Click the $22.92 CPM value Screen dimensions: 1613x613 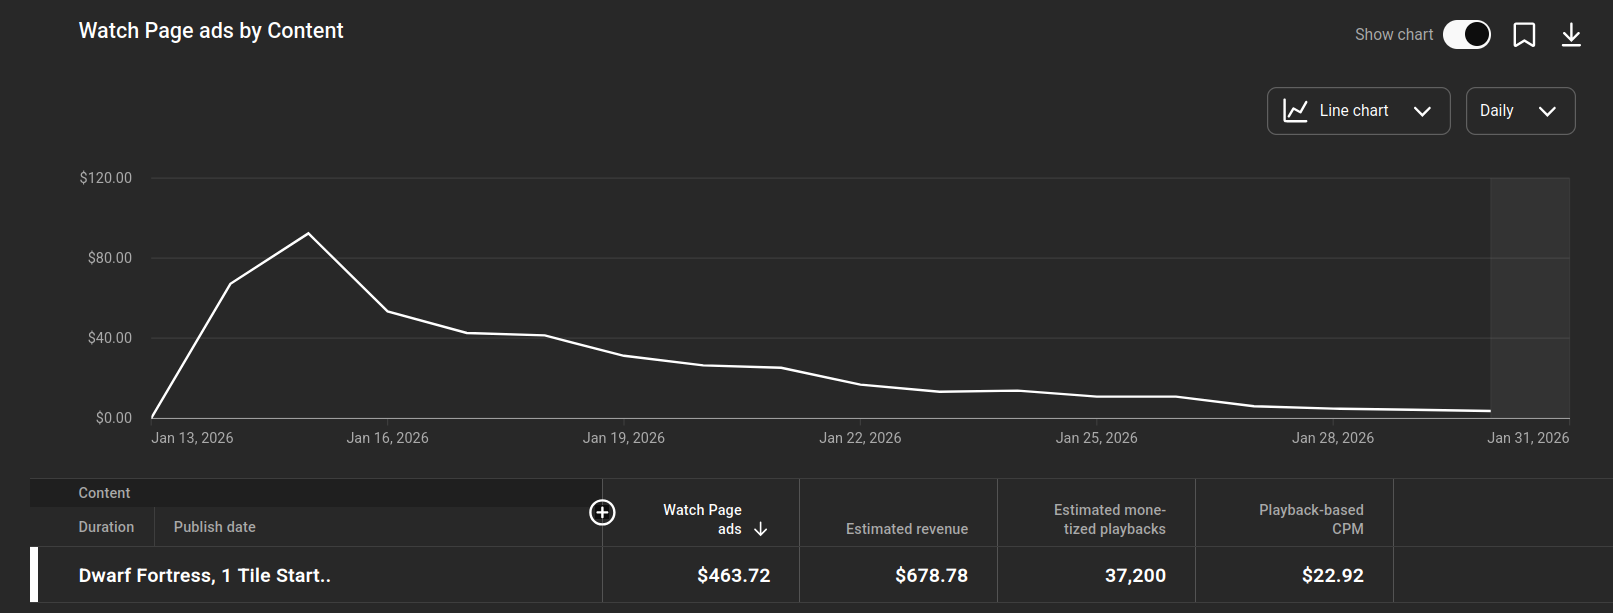(1332, 576)
